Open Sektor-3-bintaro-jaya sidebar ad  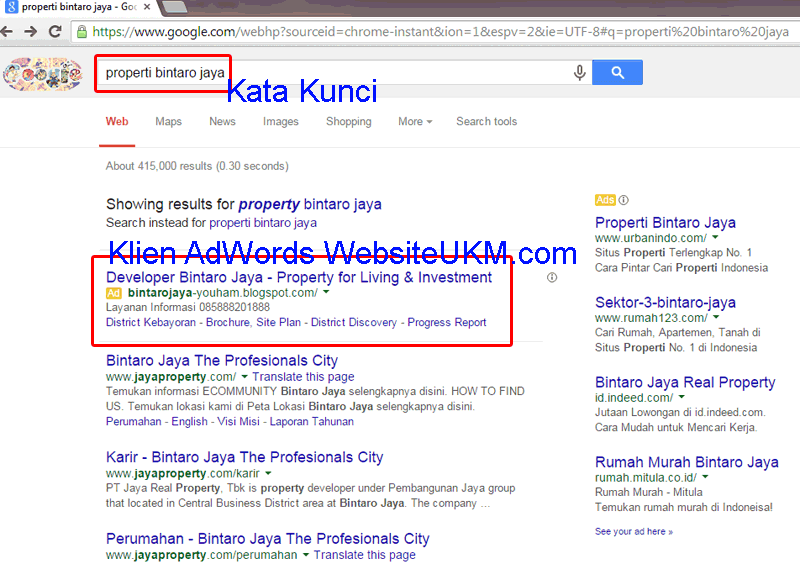[x=665, y=302]
